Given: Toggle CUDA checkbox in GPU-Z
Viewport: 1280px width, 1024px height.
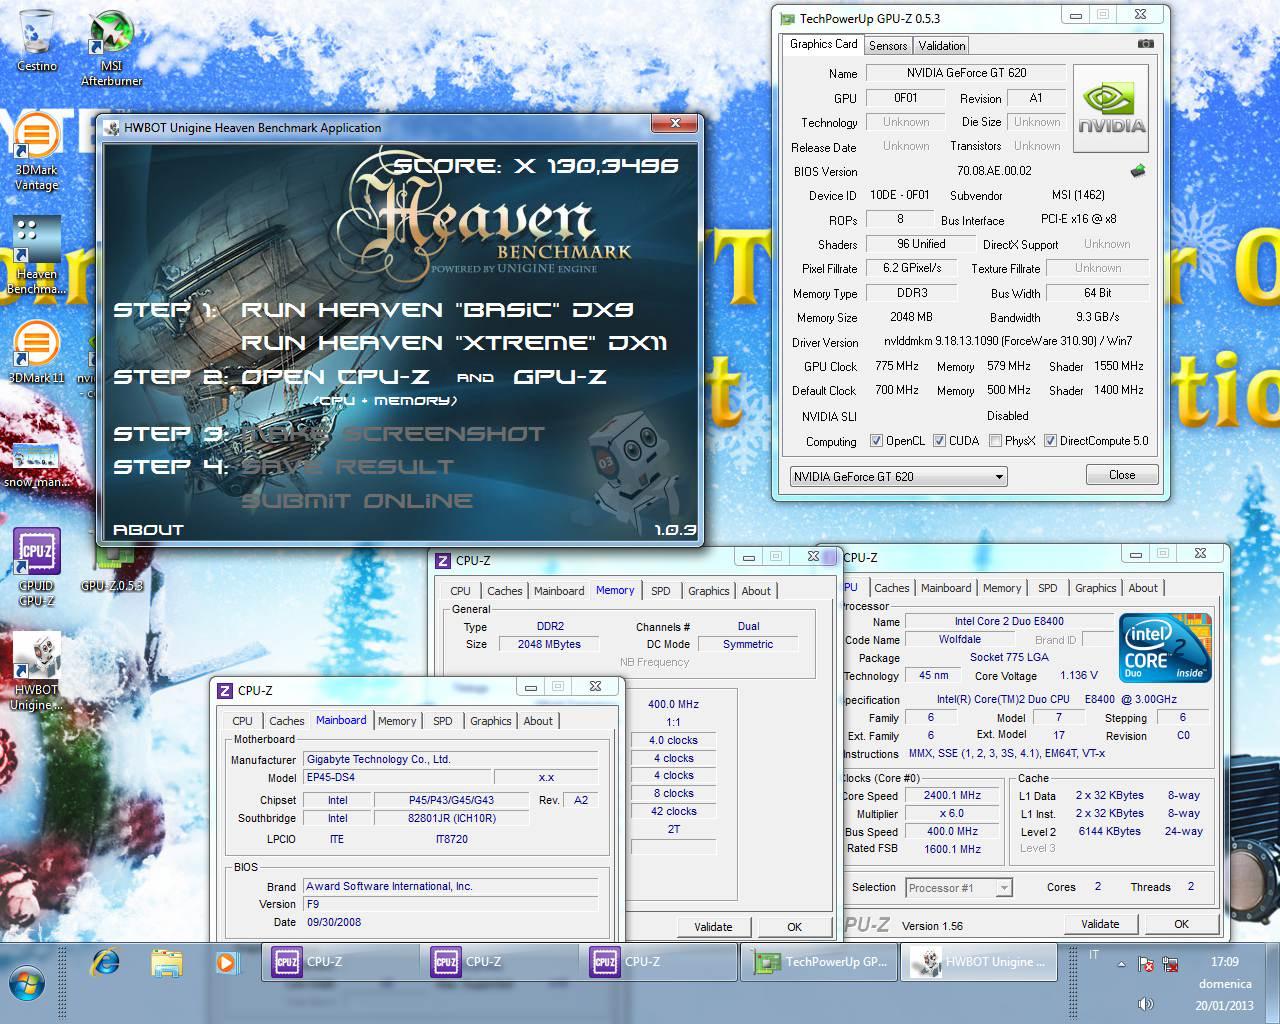Looking at the screenshot, I should pos(939,441).
